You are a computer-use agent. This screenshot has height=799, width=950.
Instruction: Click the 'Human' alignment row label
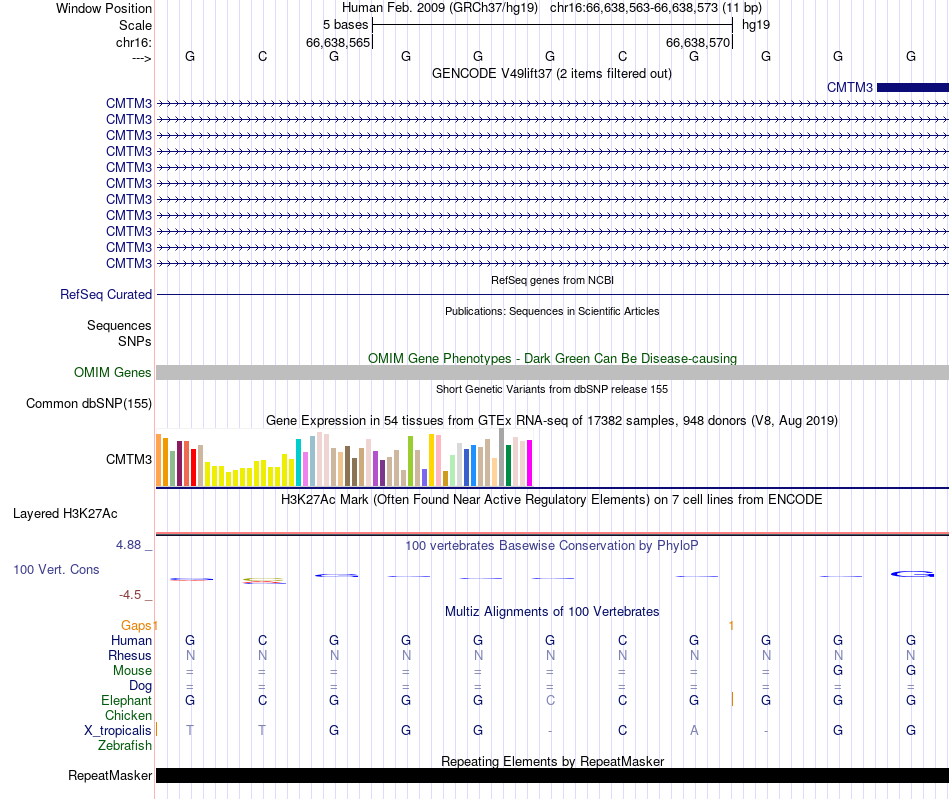tap(131, 640)
